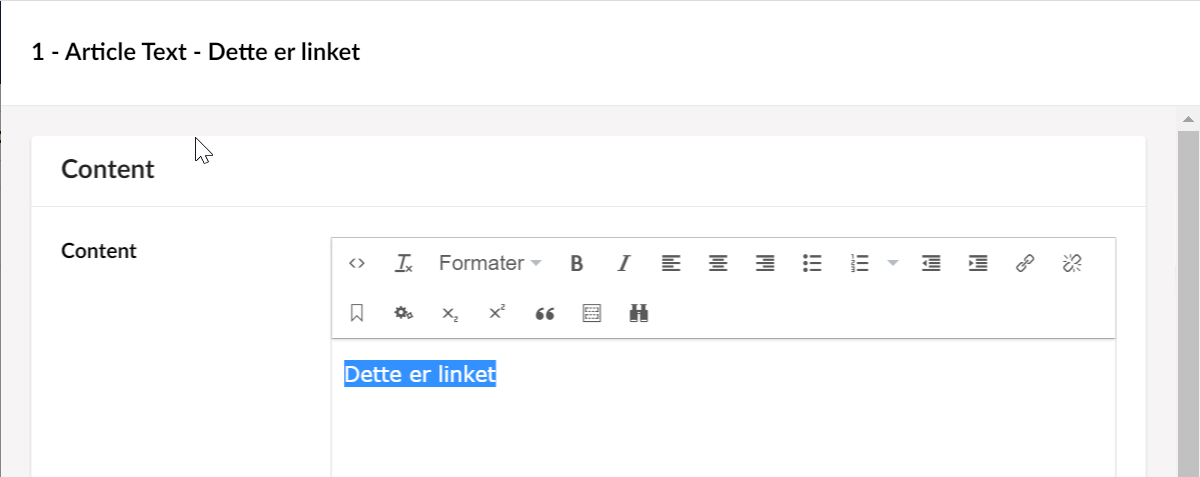
Task: Insert a numbered list
Action: tap(860, 264)
